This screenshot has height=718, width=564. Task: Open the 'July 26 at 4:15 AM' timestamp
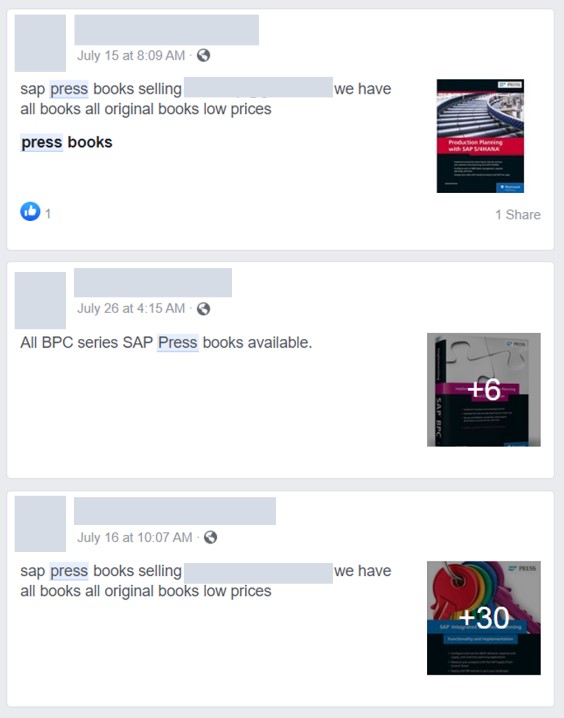(x=131, y=309)
